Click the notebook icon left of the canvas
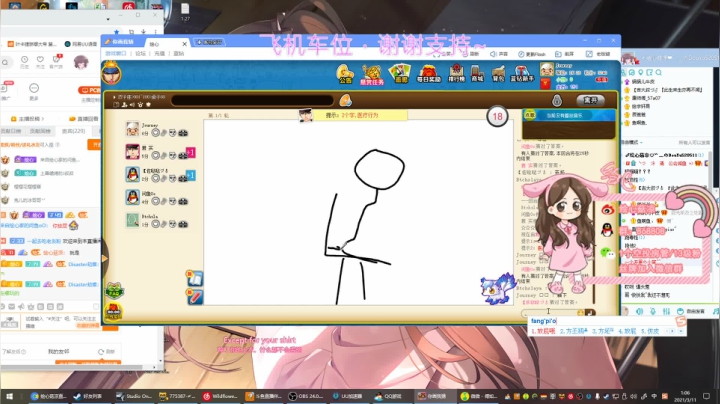 coord(195,278)
